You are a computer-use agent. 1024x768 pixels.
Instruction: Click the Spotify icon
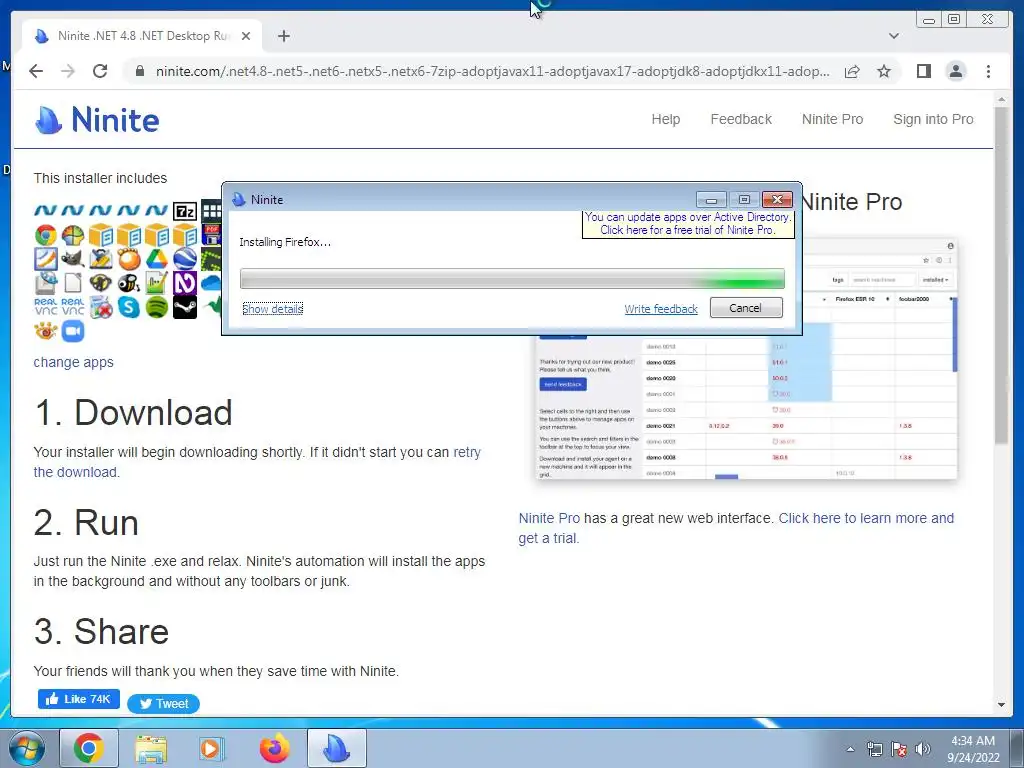(x=157, y=307)
